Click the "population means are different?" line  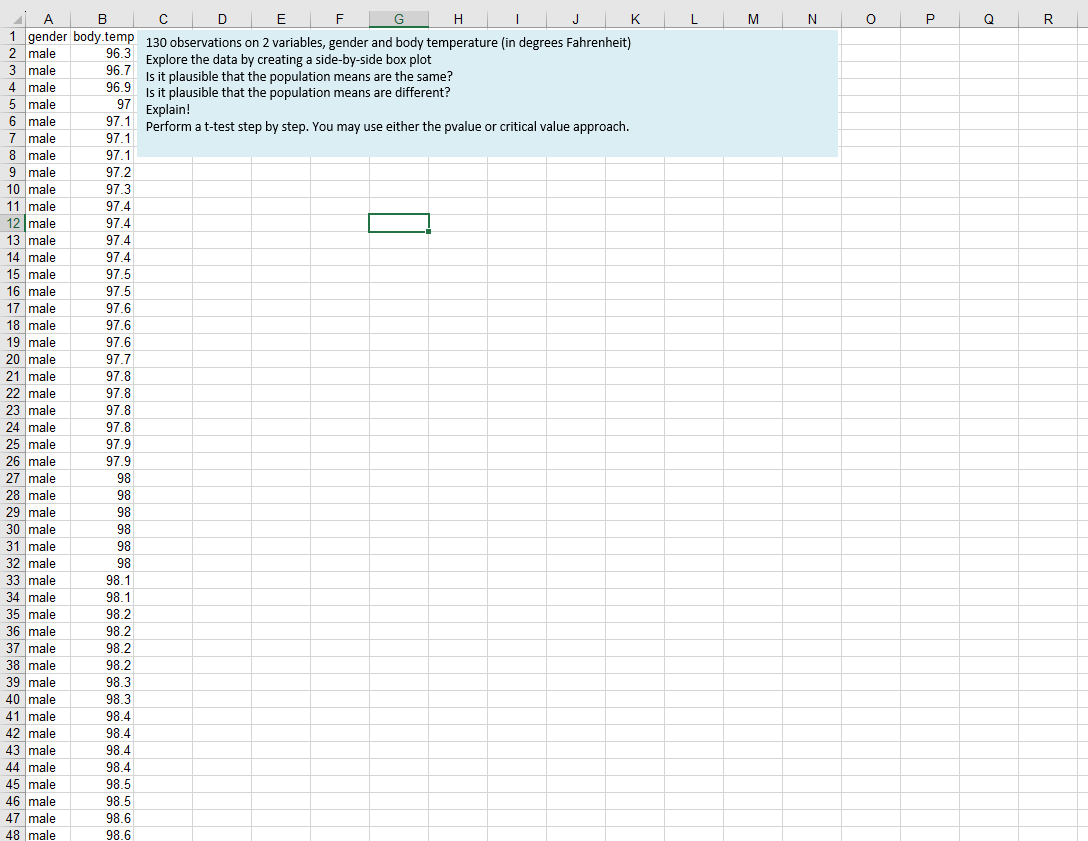(x=298, y=92)
